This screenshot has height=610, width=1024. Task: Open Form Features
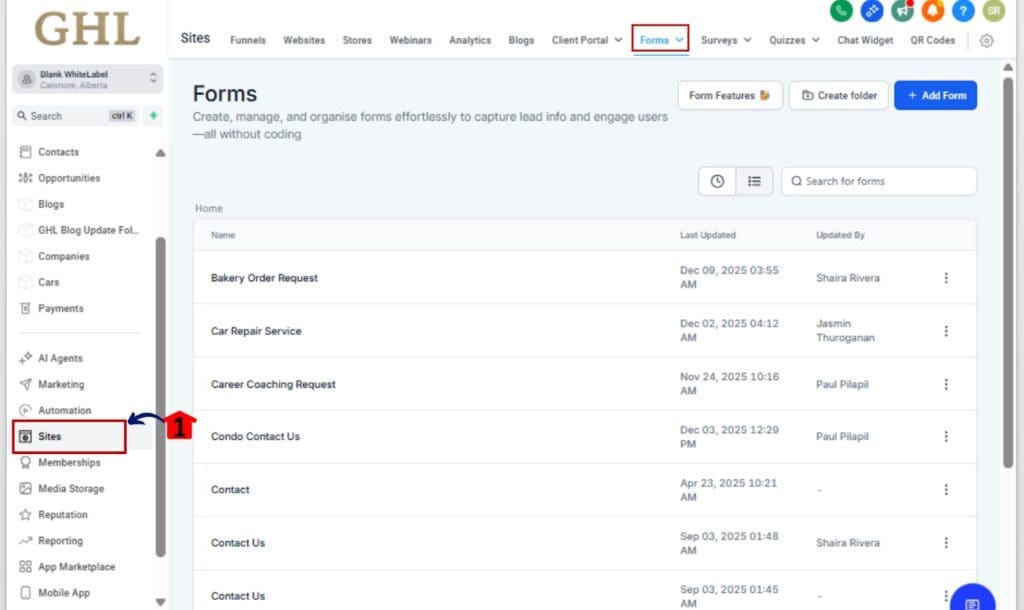pyautogui.click(x=729, y=95)
